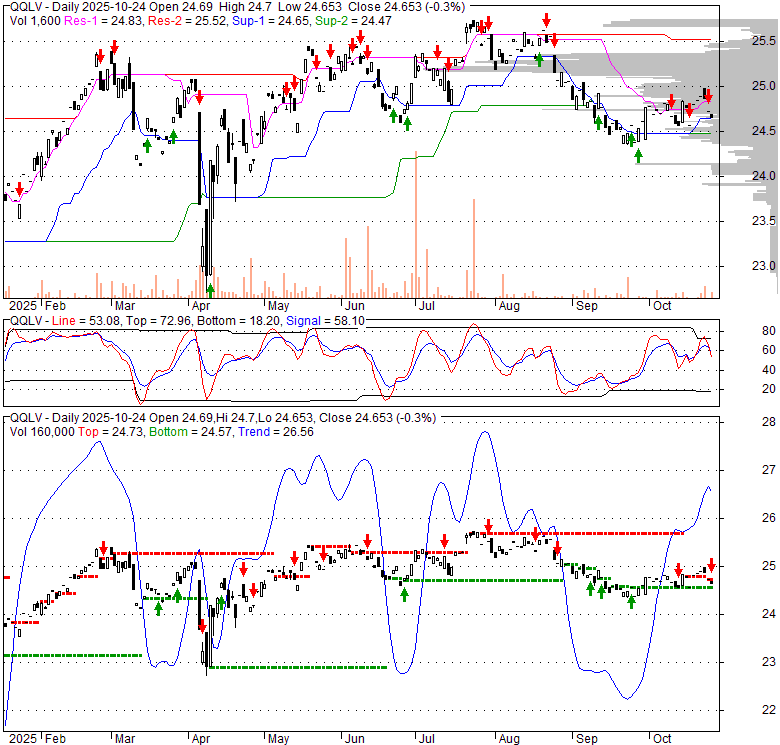Click the green buy arrow under April's low in the top chart

[210, 290]
